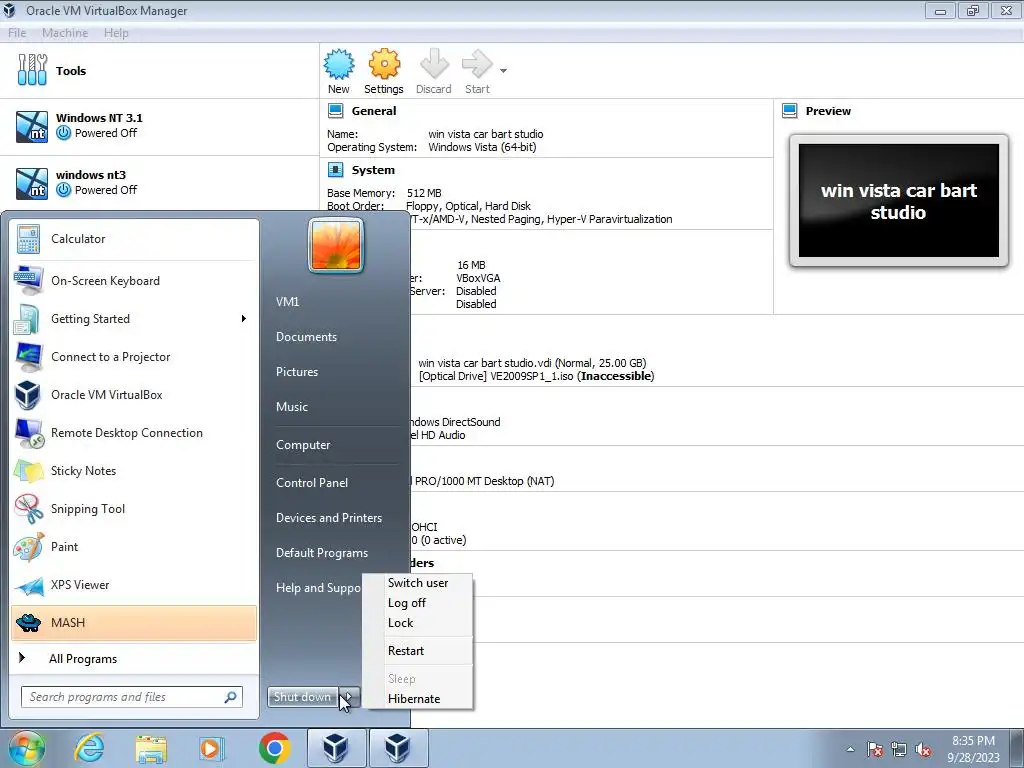Open the Help menu in VirtualBox
The image size is (1024, 768).
pos(116,33)
